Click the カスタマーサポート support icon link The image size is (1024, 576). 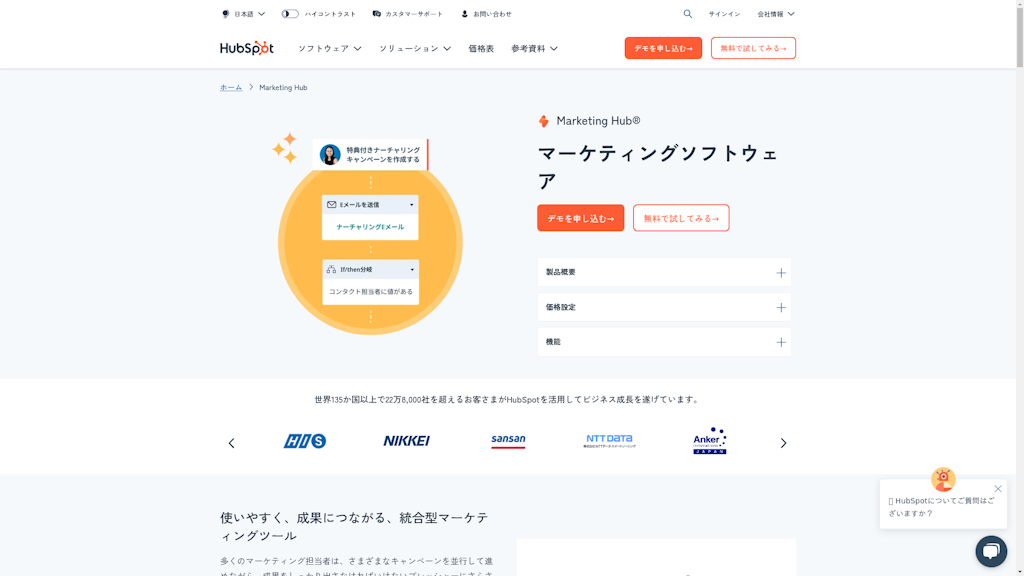coord(407,14)
